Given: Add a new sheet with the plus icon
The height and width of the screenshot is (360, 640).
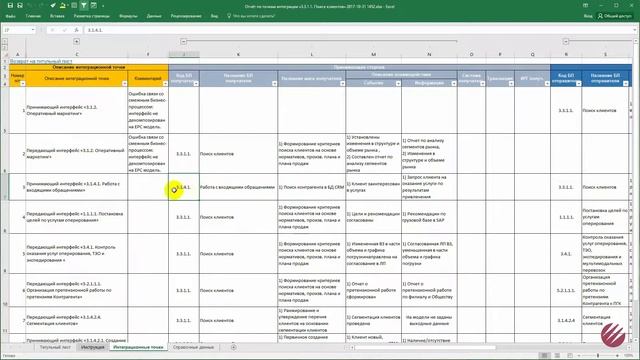Looking at the screenshot, I should point(233,347).
